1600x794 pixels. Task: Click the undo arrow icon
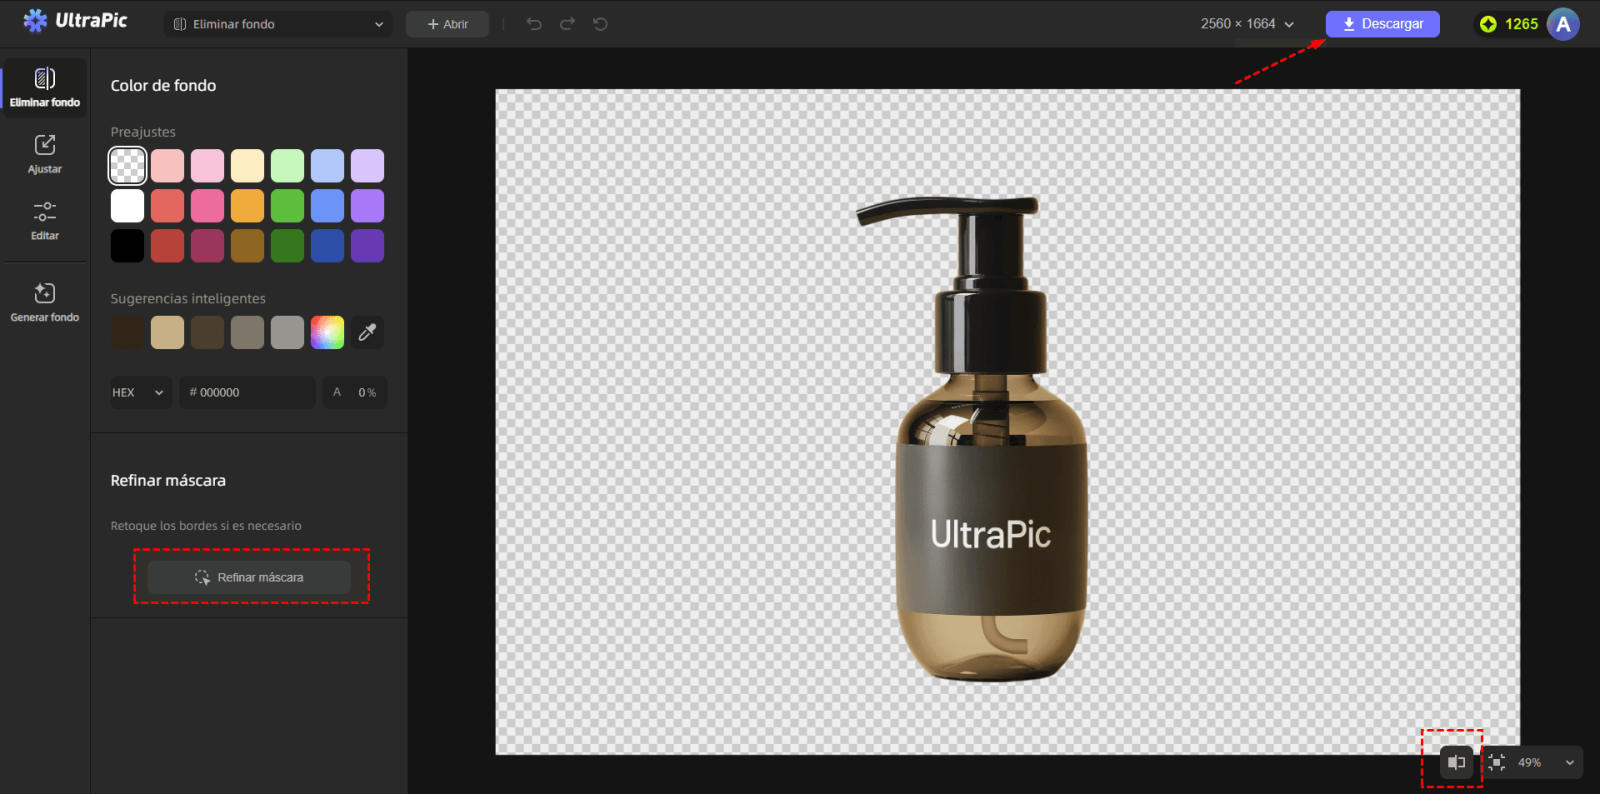534,24
